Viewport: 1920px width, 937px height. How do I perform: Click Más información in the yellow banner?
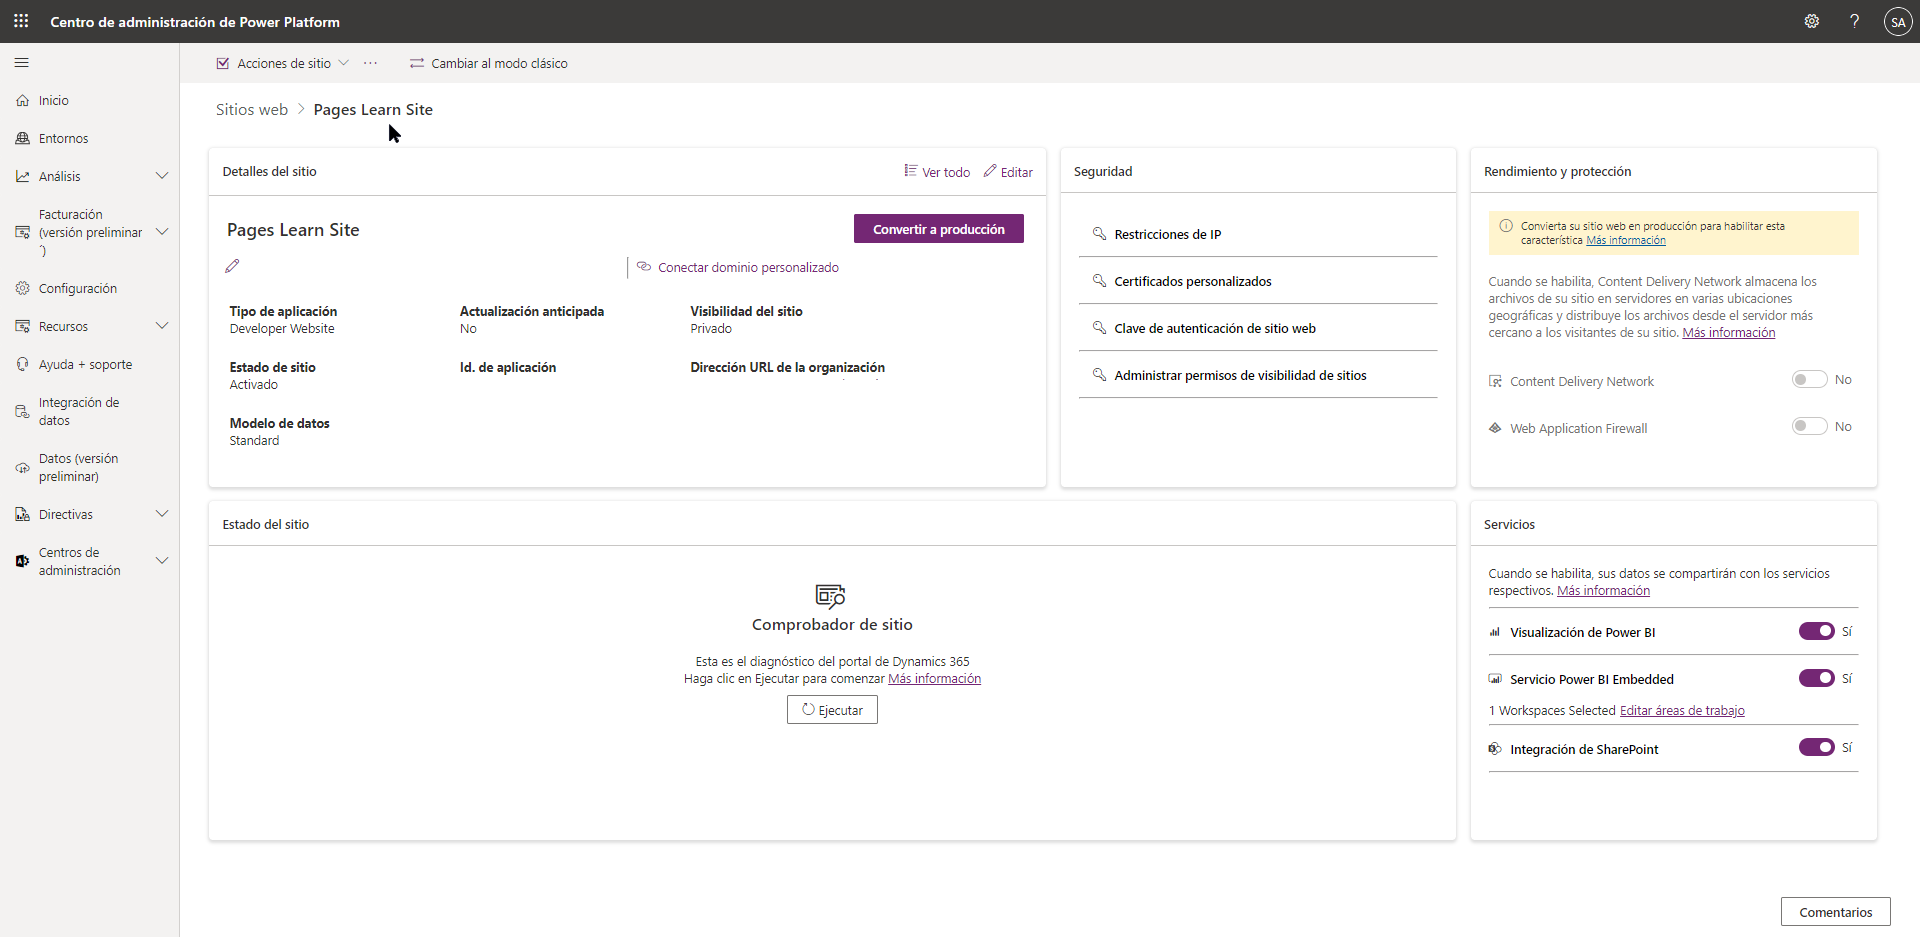(1626, 240)
